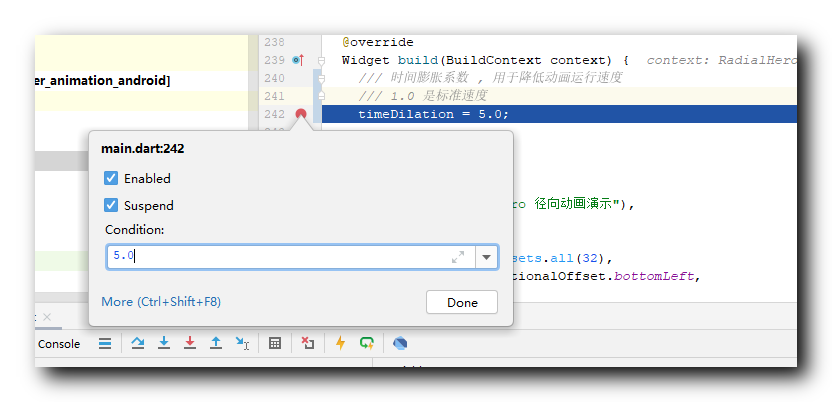Close the debug session tab
Viewport: 832px width, 402px height.
point(47,317)
